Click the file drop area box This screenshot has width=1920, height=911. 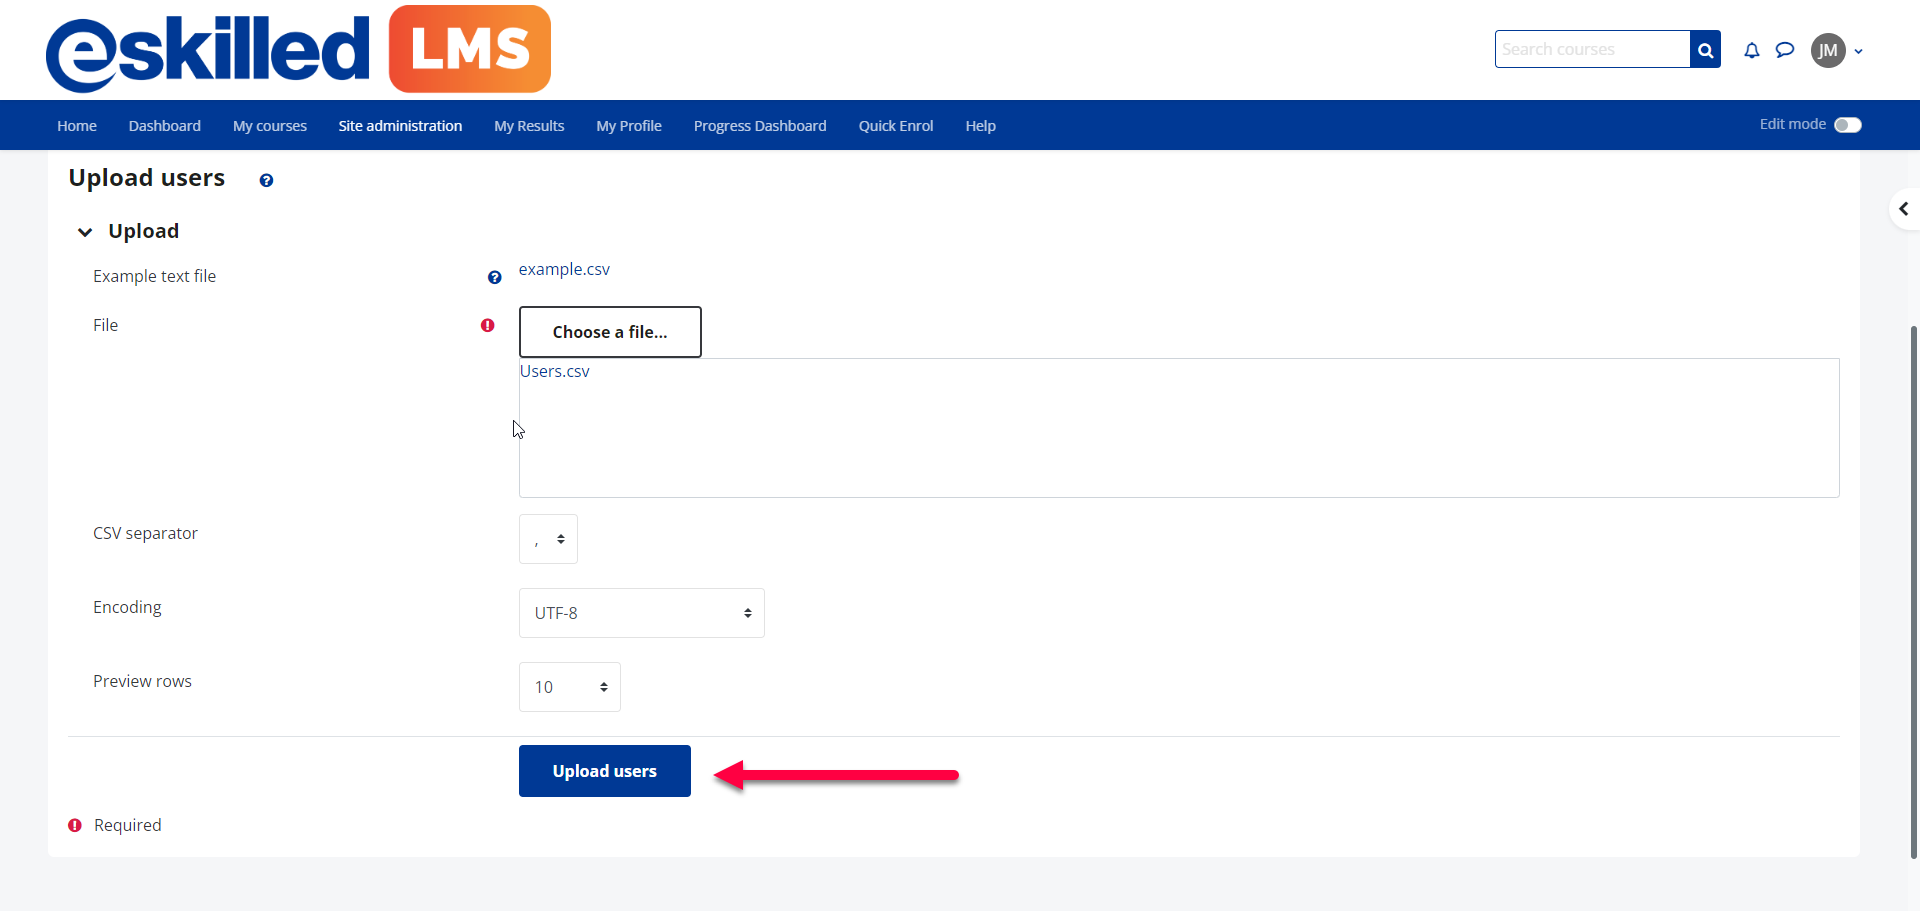1179,428
